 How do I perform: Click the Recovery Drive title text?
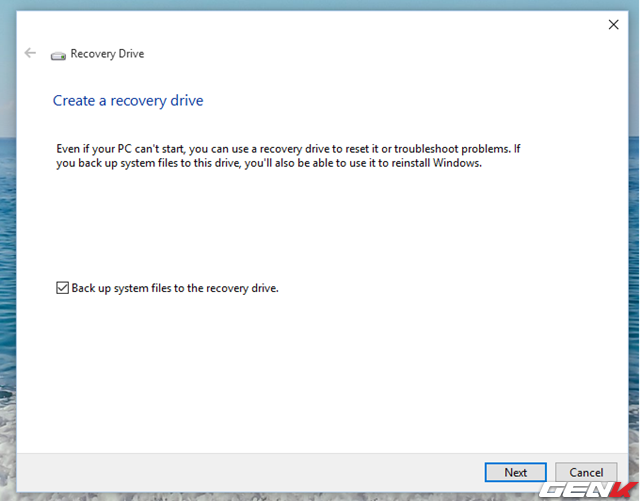point(107,54)
